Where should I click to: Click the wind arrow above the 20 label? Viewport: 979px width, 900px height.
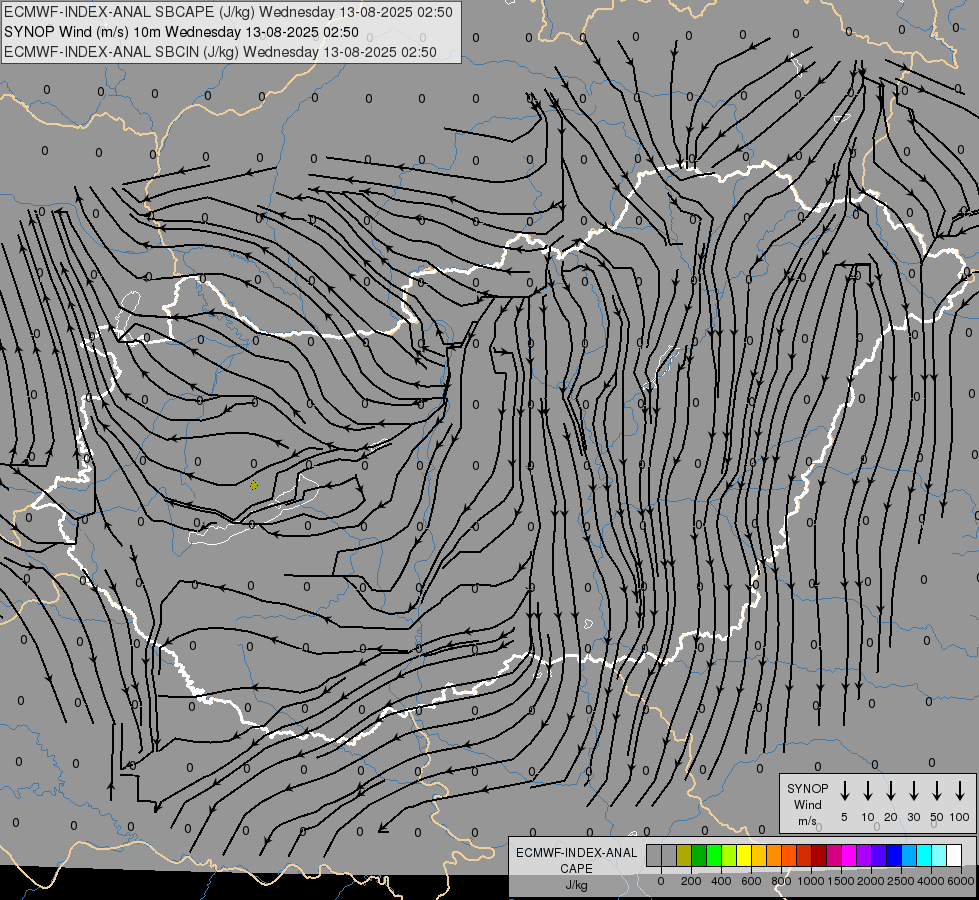click(890, 791)
